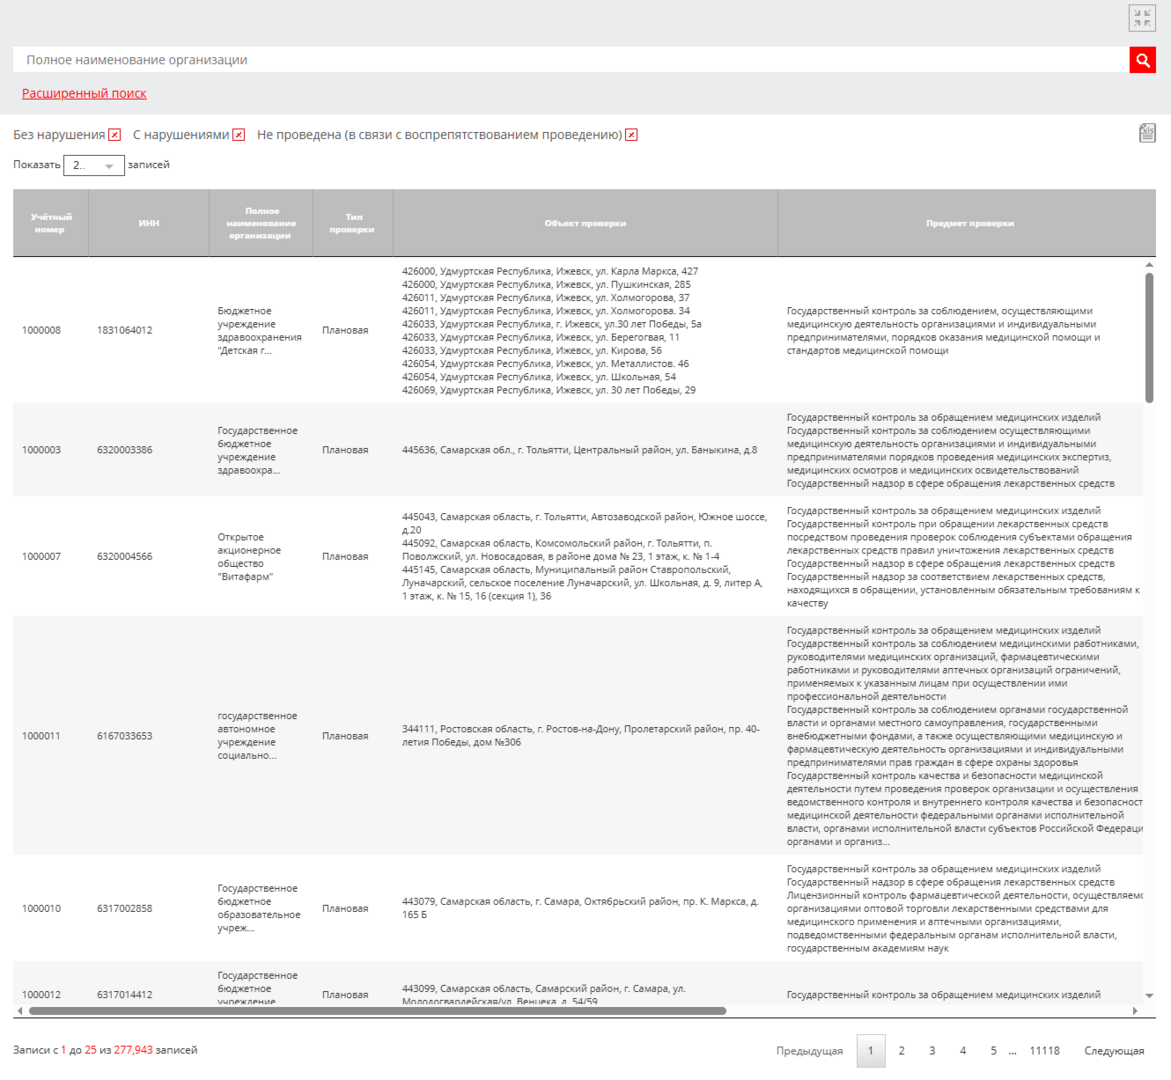Click organization 'Бюджетное учреждение здравоохранения "Детская г...'
The width and height of the screenshot is (1171, 1080).
(x=259, y=330)
